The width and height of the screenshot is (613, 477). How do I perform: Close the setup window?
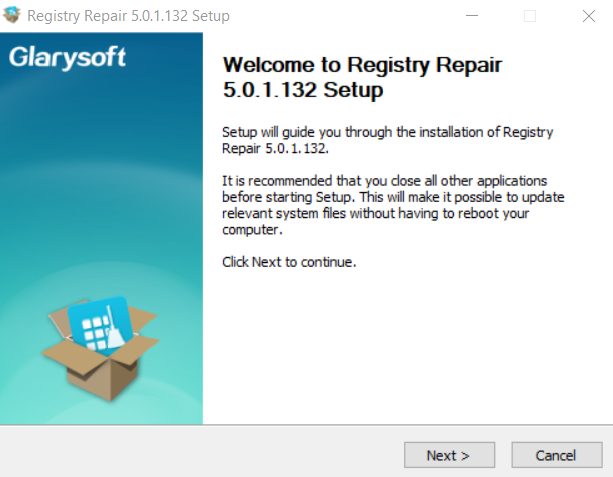click(x=589, y=16)
